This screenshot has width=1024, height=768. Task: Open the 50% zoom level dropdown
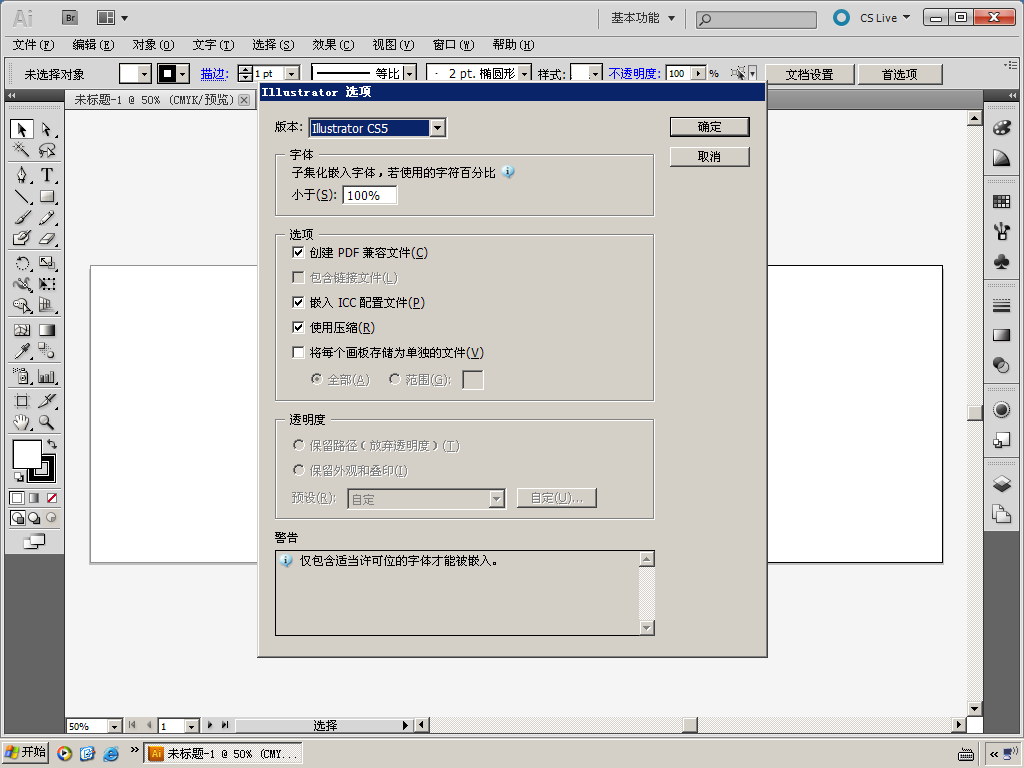click(x=114, y=726)
